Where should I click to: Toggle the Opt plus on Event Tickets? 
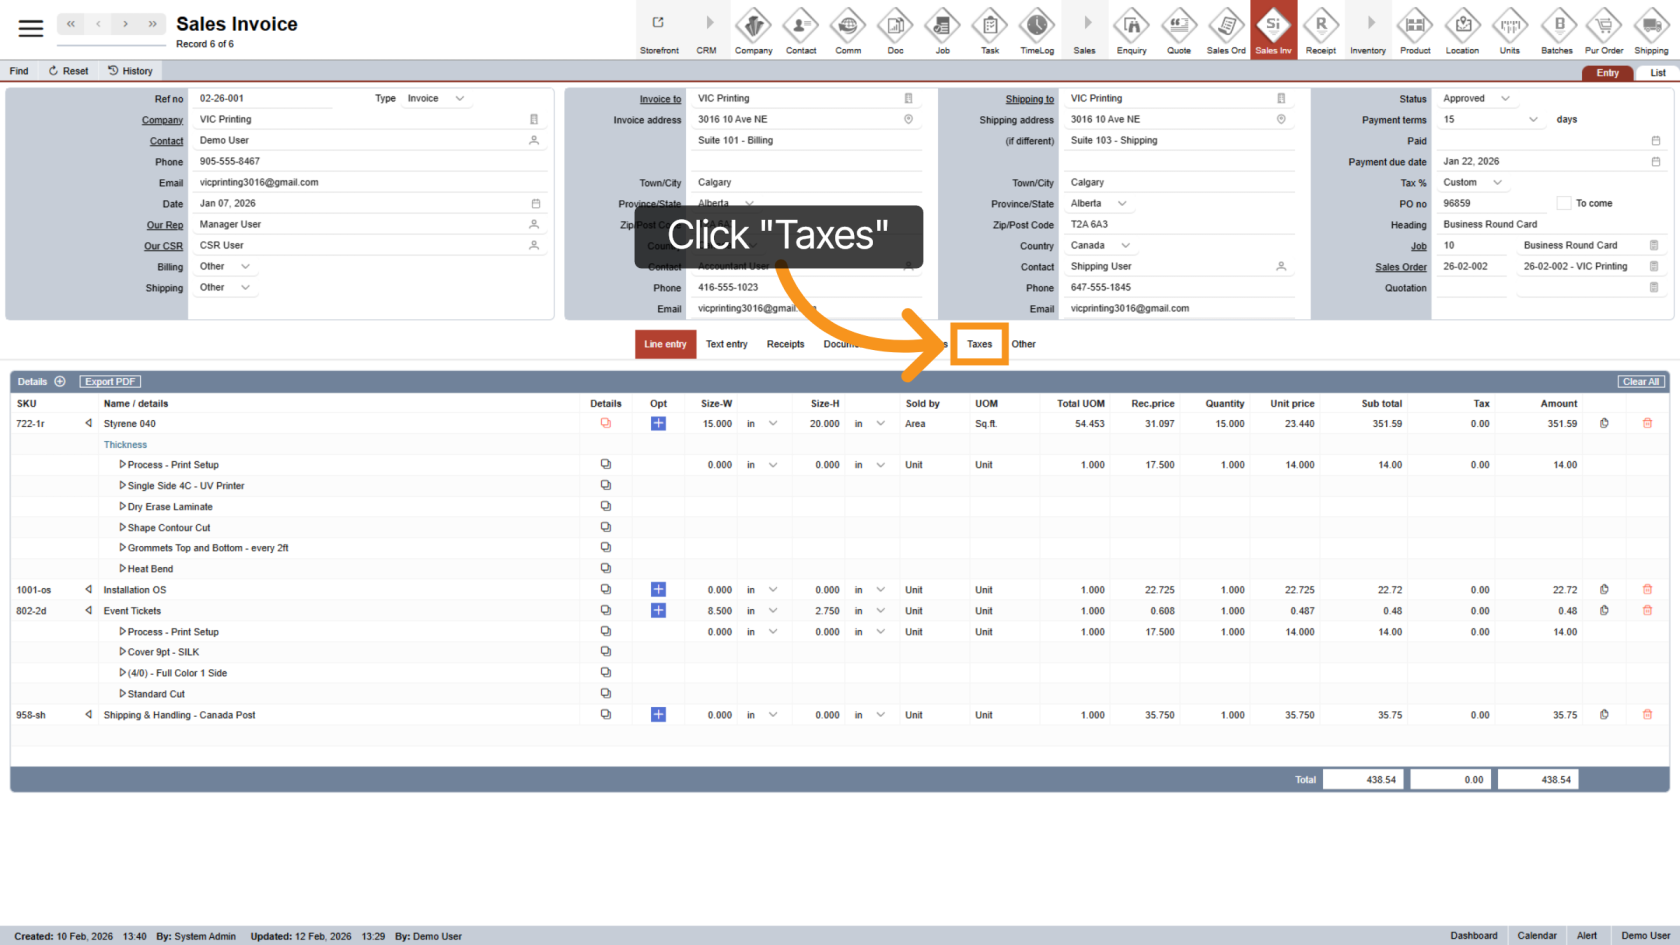(658, 610)
